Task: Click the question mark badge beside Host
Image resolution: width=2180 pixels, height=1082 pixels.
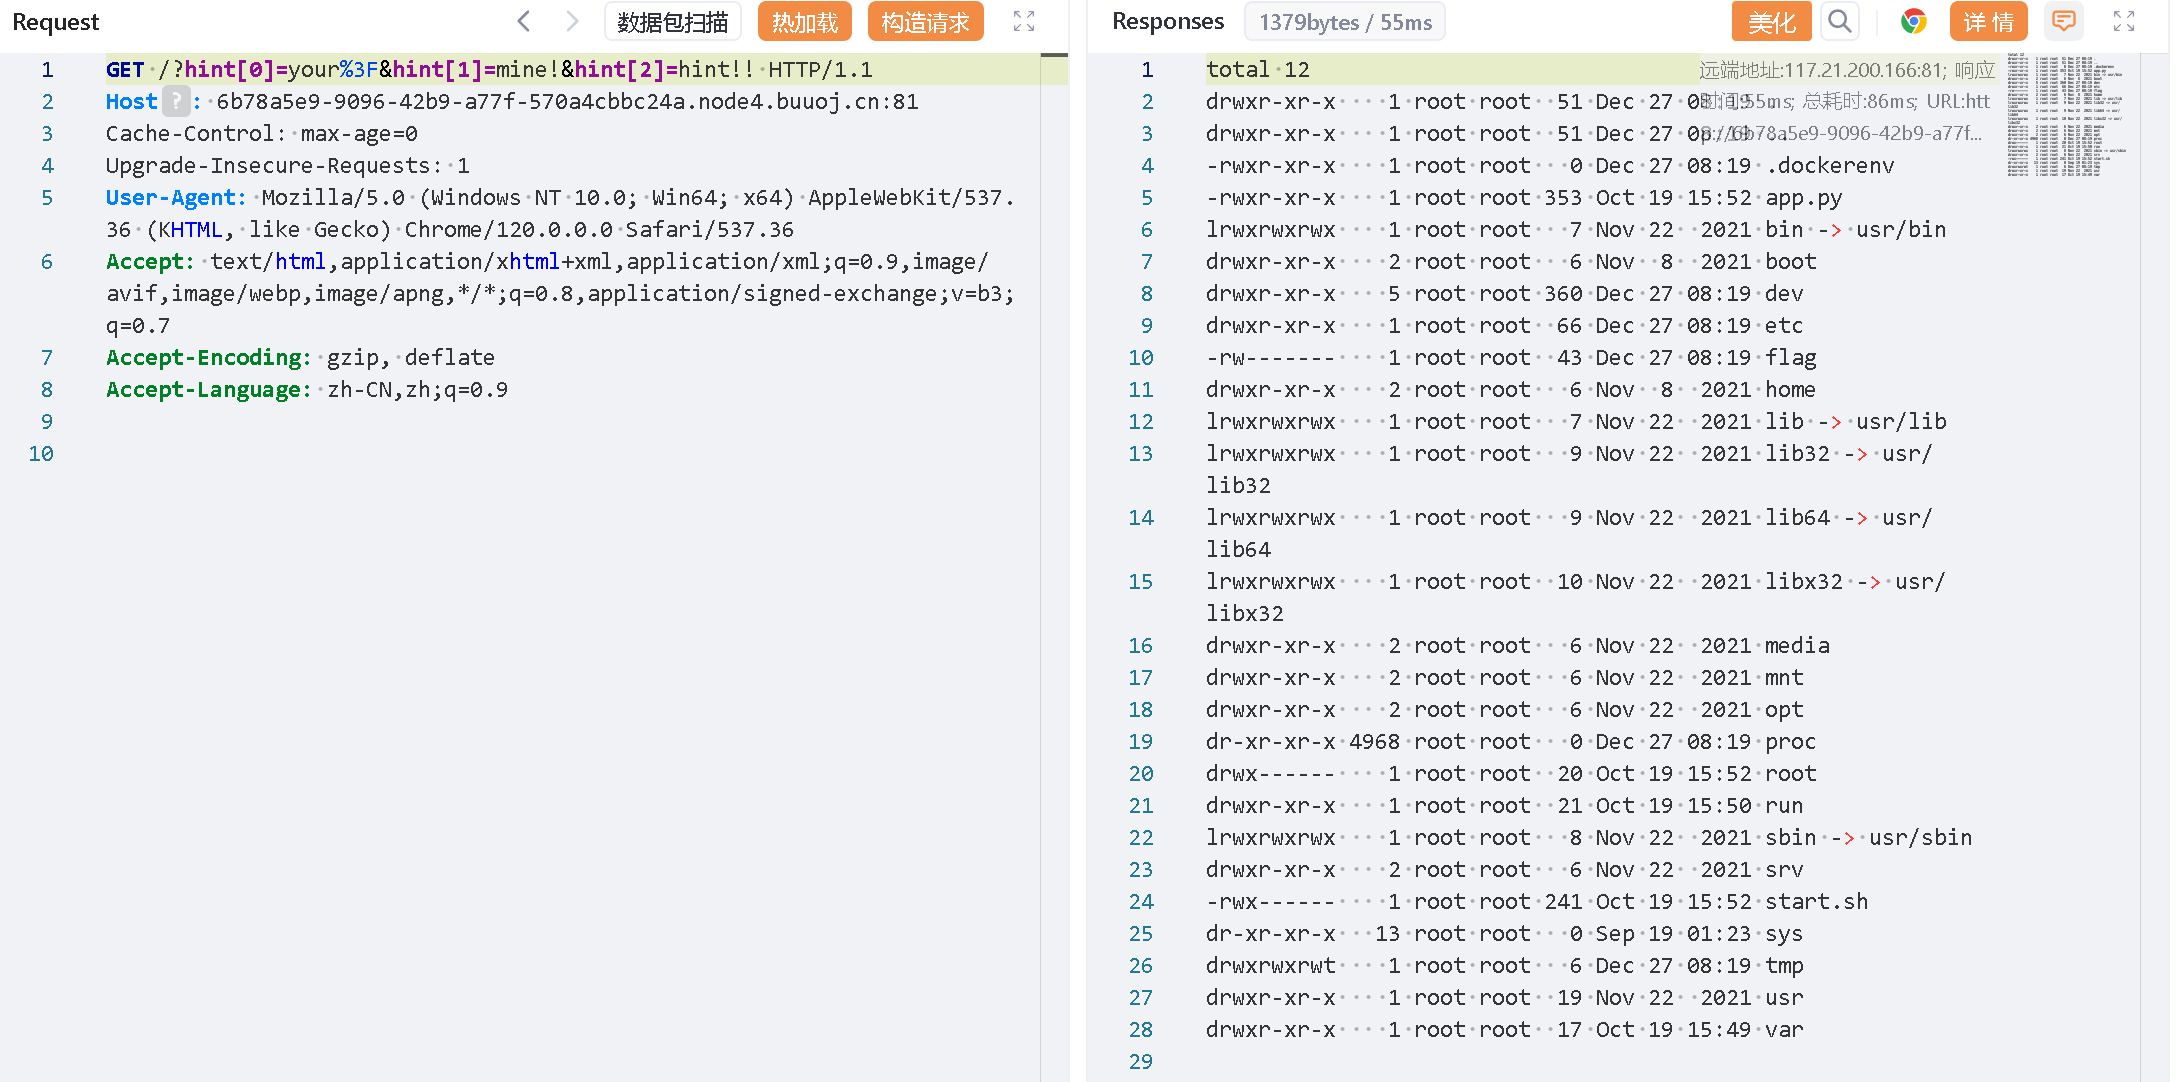Action: point(176,101)
